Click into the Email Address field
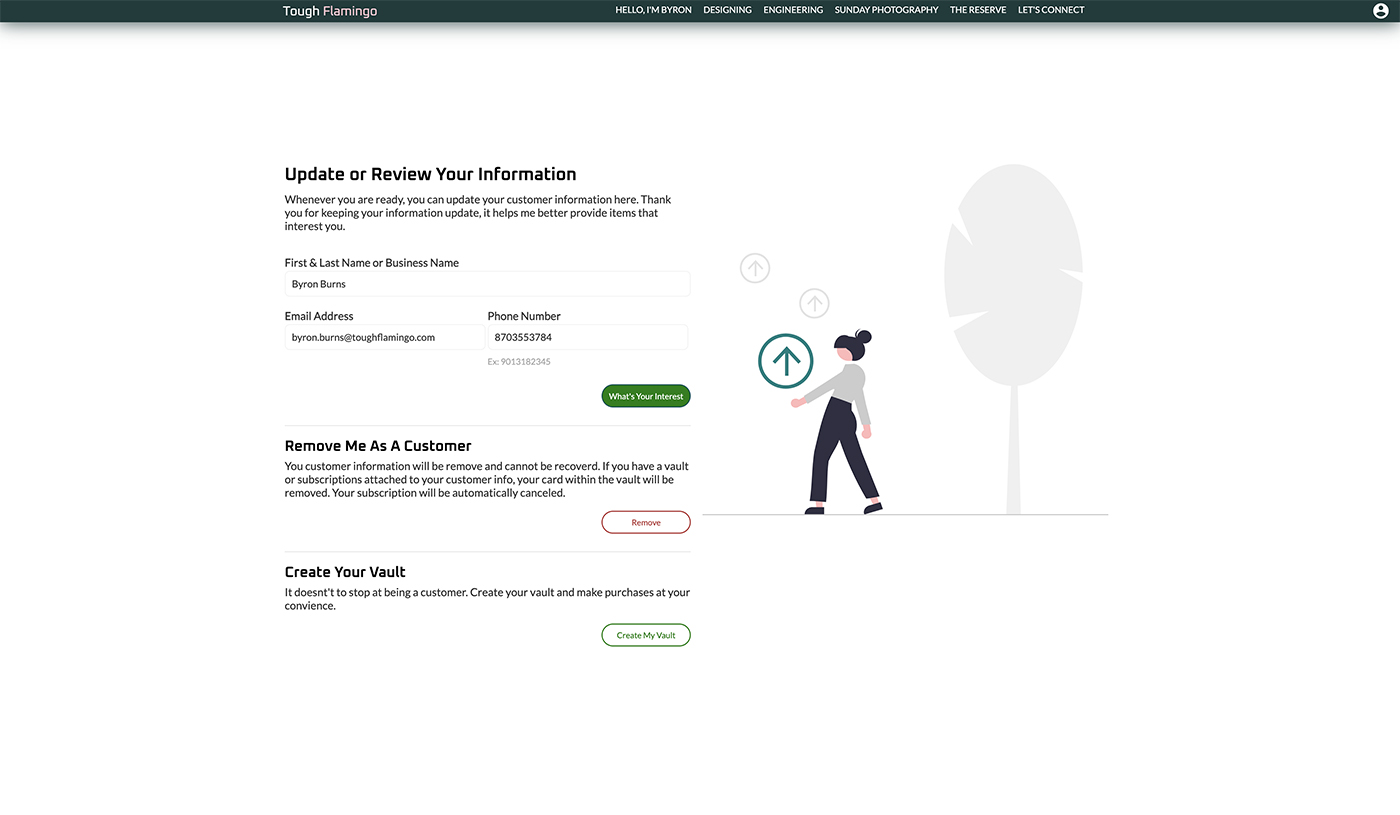This screenshot has width=1400, height=815. pos(384,337)
